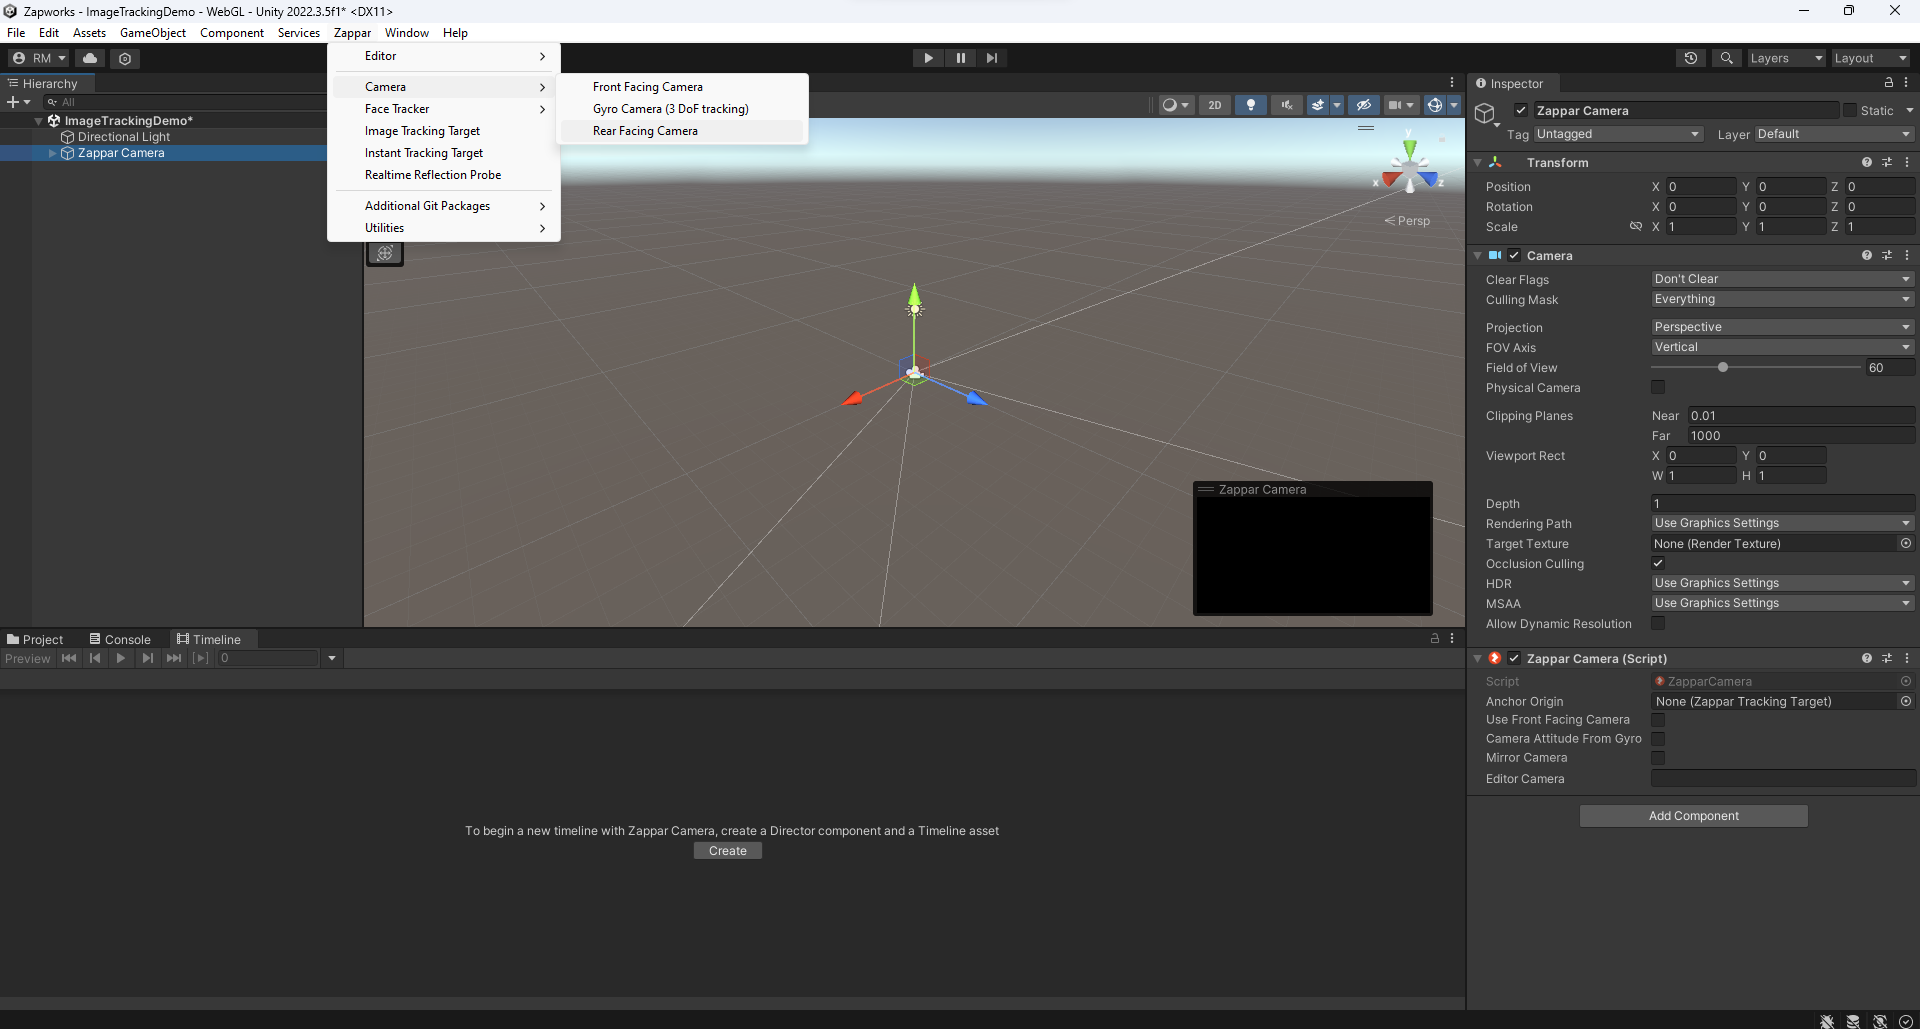1920x1029 pixels.
Task: Enable Camera Attitude From Gyro checkbox
Action: 1658,739
